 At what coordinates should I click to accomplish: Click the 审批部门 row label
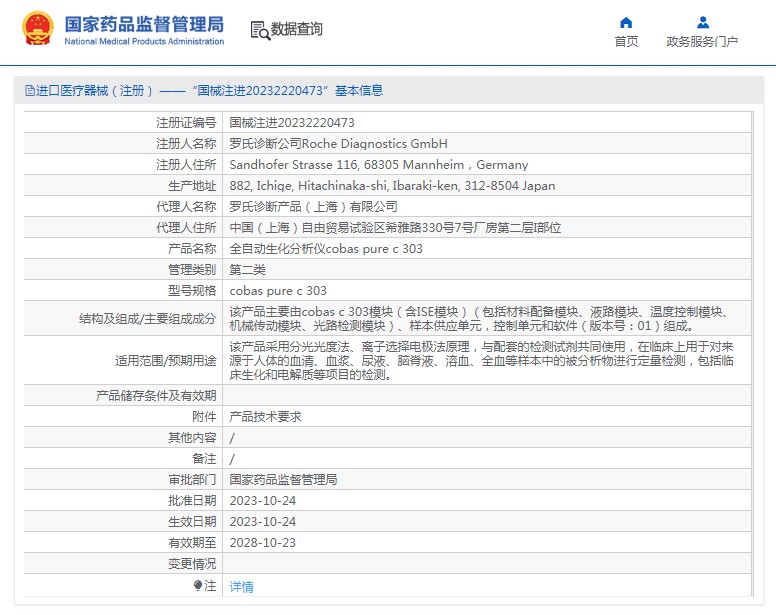click(192, 479)
